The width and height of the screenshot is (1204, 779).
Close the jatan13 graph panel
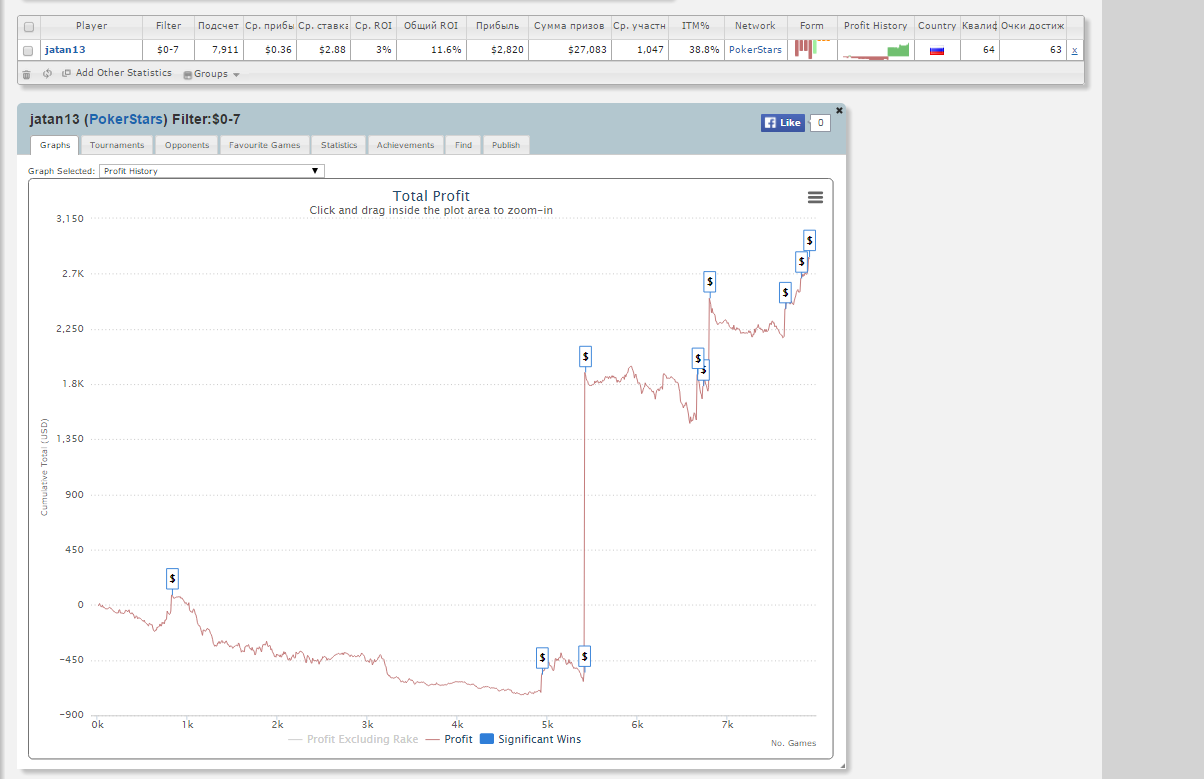[839, 110]
